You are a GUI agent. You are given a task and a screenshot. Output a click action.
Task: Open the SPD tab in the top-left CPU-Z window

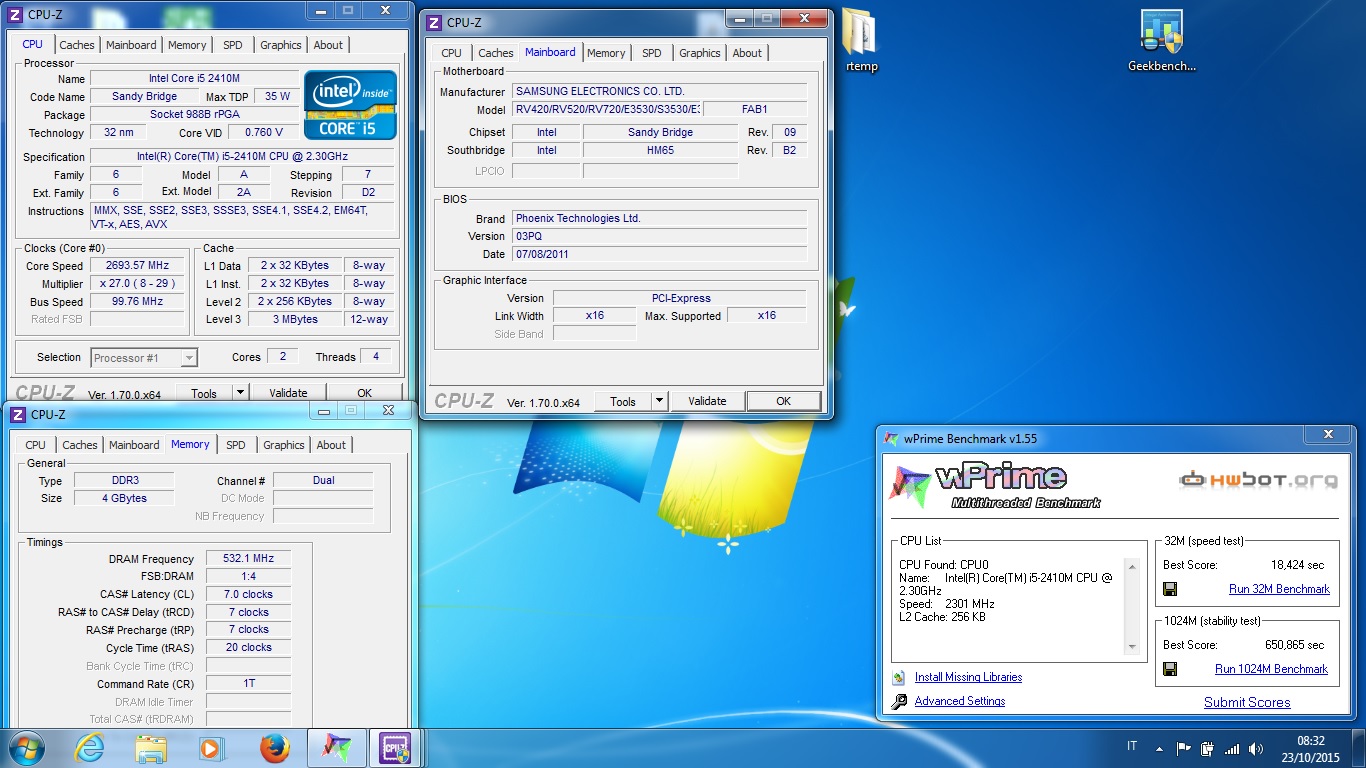tap(232, 45)
